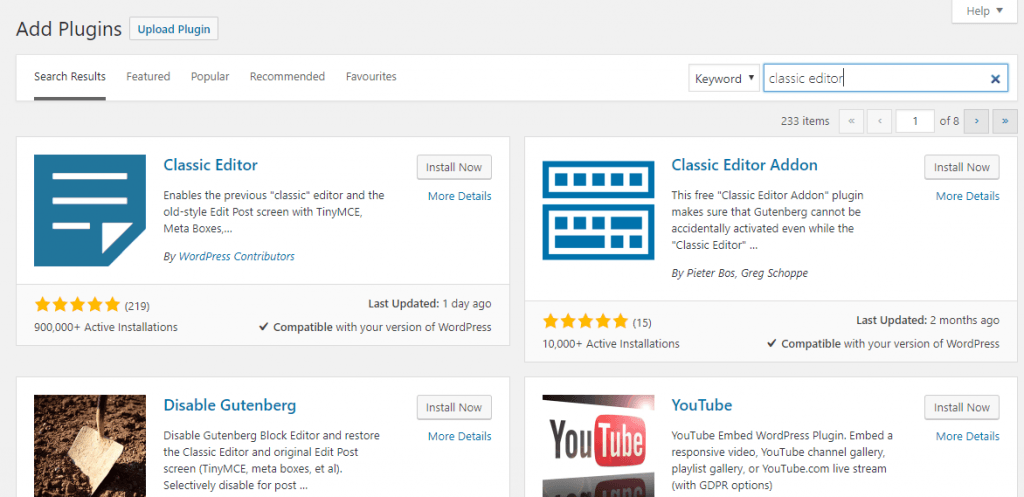Install the Classic Editor plugin
Viewport: 1024px width, 497px height.
coord(454,168)
